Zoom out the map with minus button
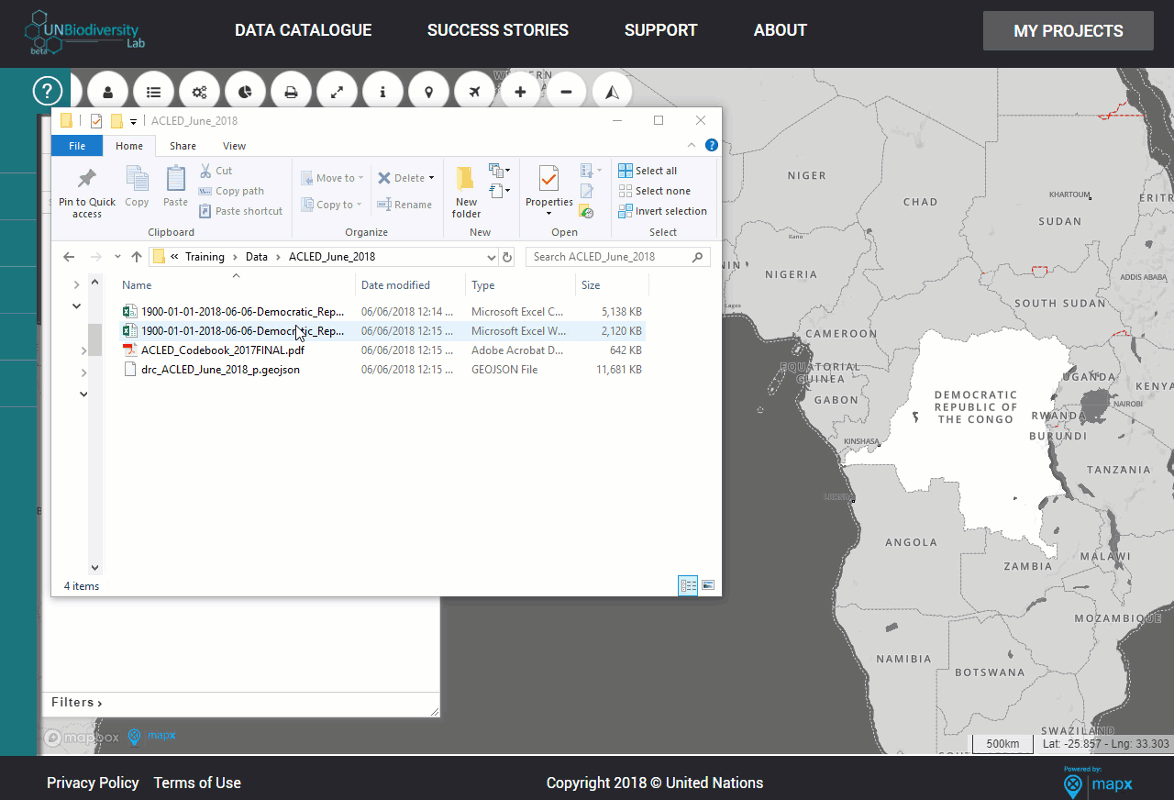This screenshot has width=1174, height=800. (566, 92)
